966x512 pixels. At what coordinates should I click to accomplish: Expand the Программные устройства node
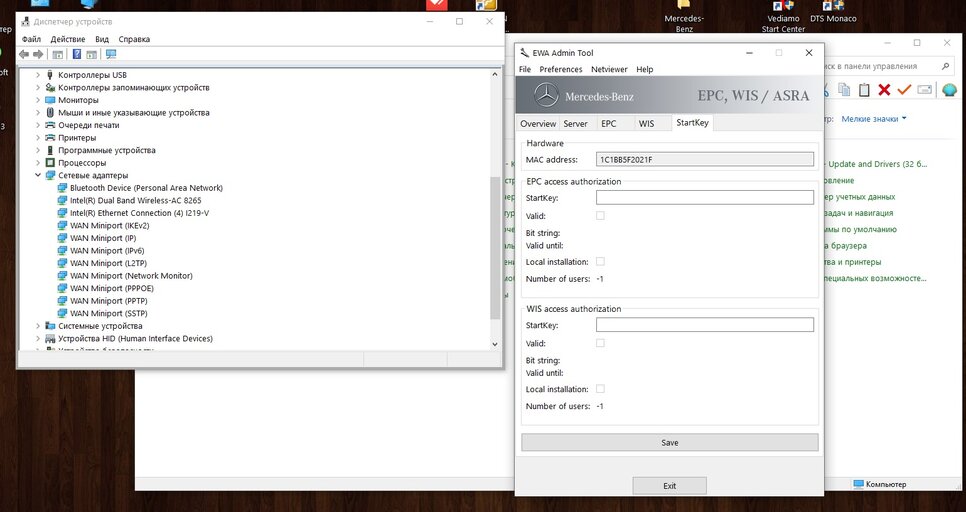38,150
